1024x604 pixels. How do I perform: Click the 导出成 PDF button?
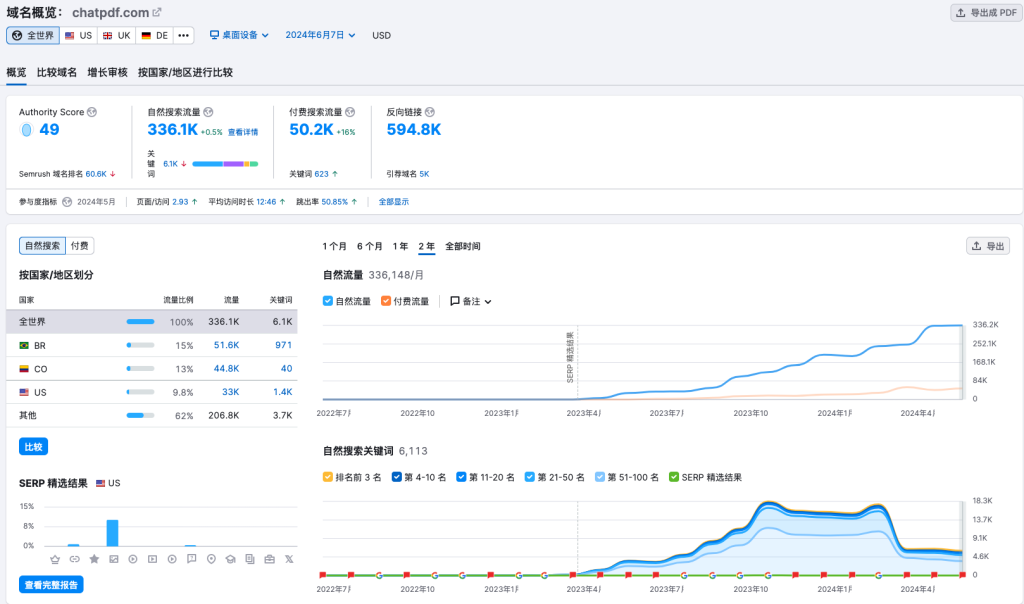[986, 12]
